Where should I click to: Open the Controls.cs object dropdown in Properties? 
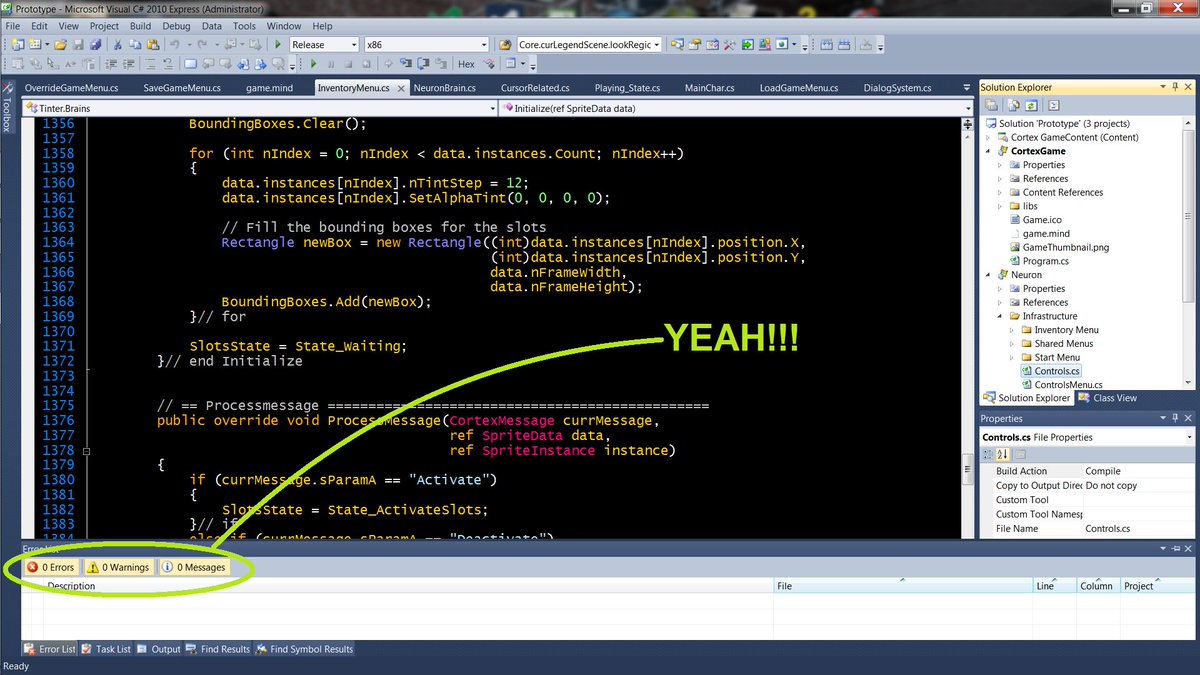1189,437
